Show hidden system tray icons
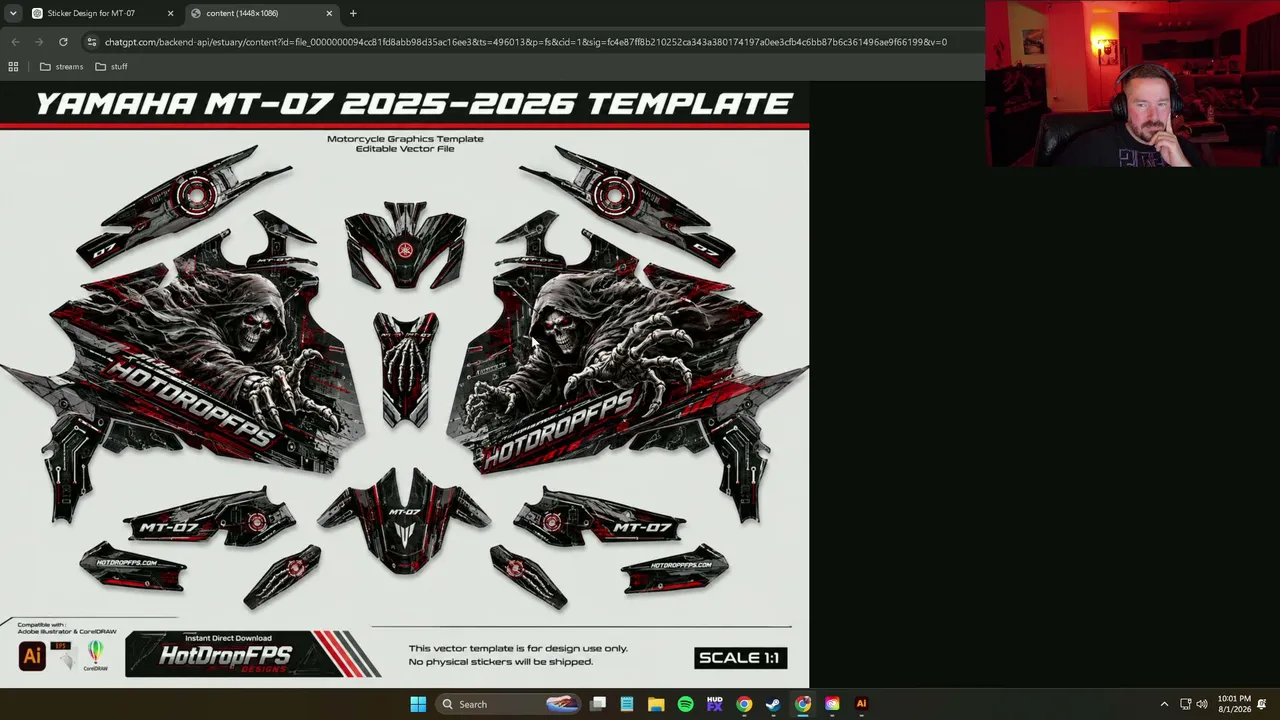Screen dimensions: 1280x720 point(1164,704)
